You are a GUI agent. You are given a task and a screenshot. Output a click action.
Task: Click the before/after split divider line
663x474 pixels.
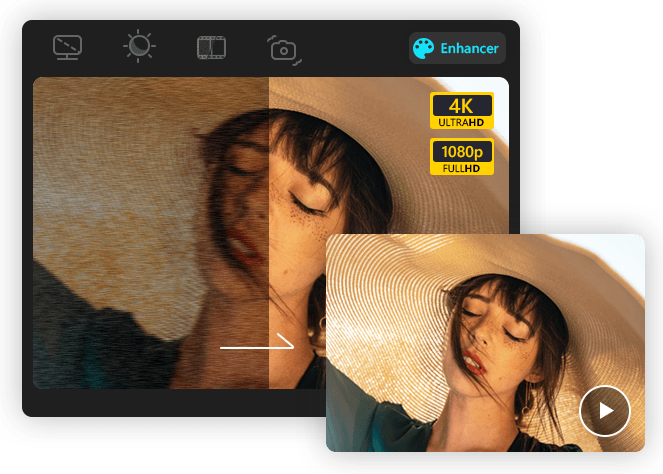[269, 233]
